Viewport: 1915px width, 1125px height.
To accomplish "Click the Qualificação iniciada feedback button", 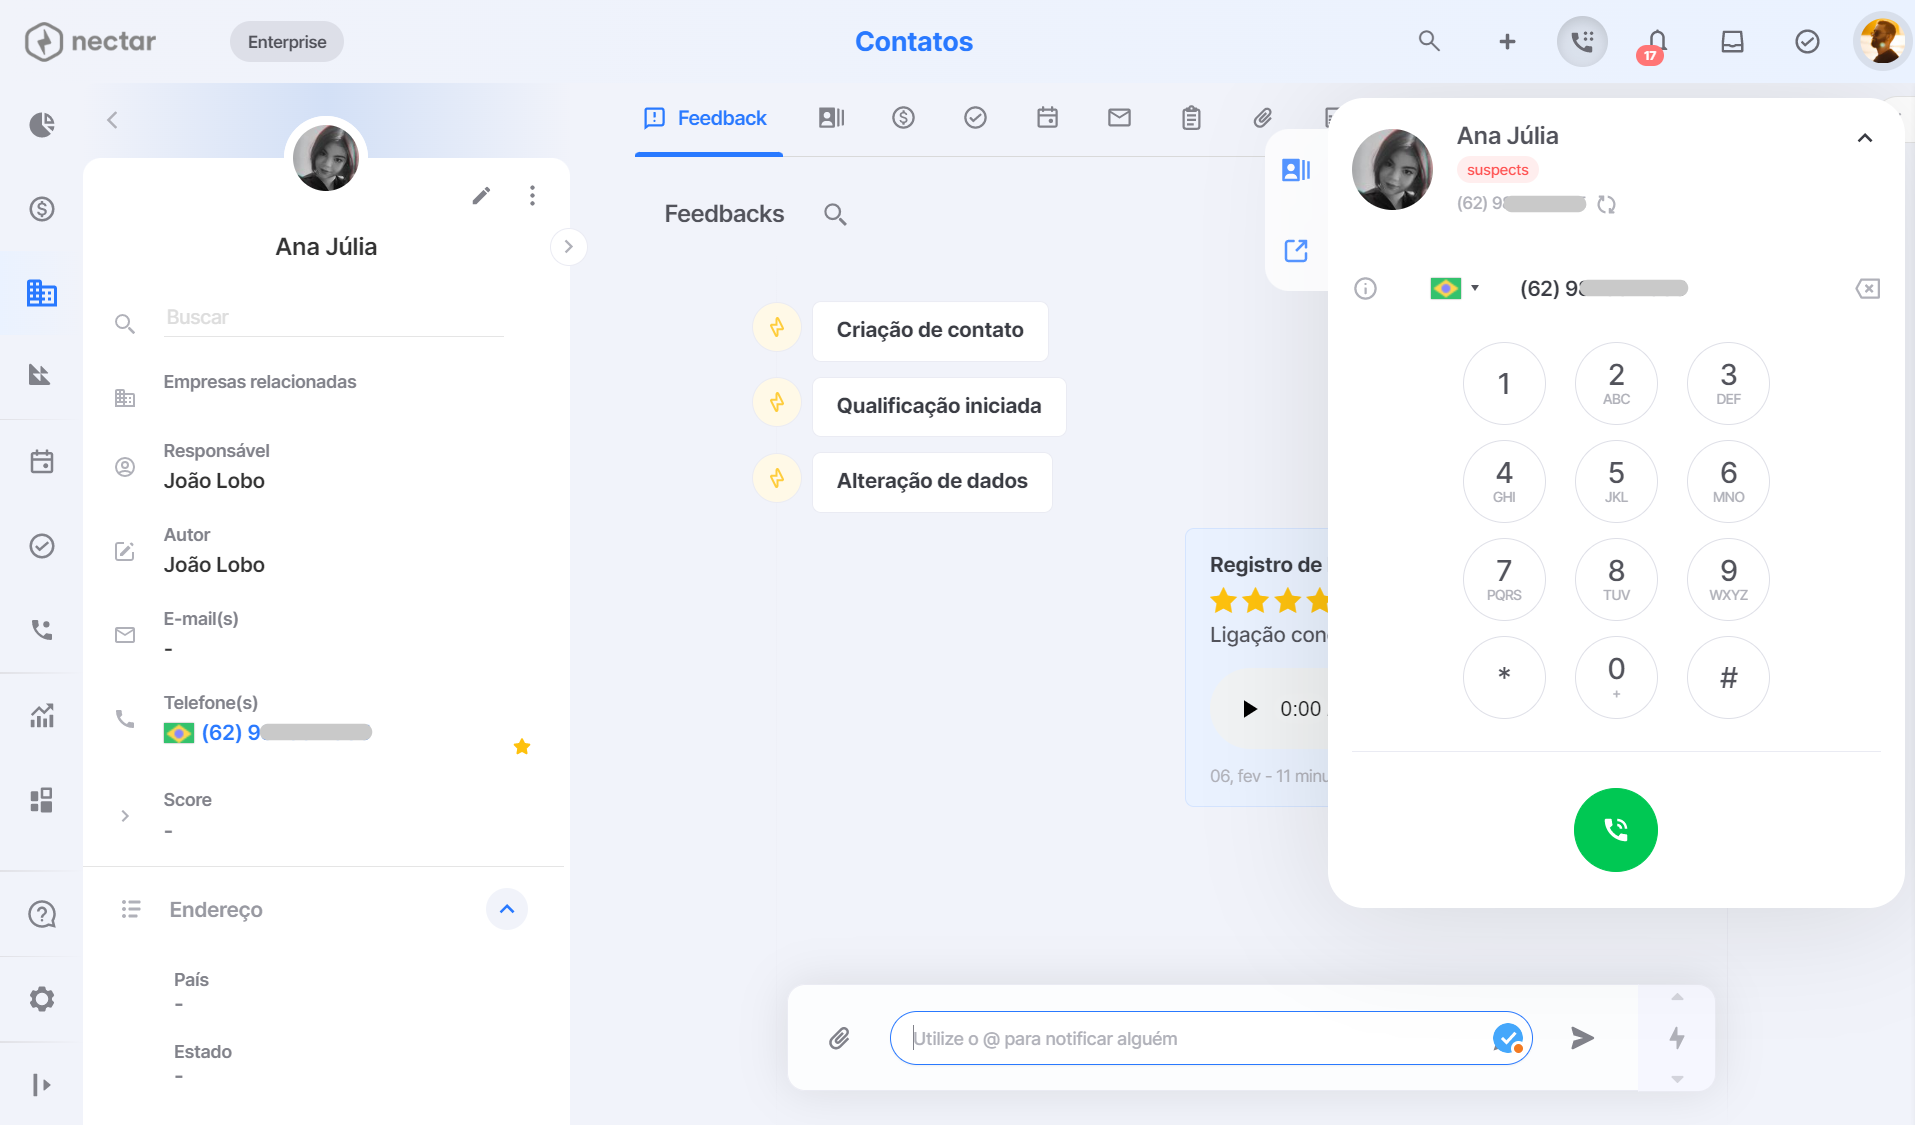I will 938,406.
